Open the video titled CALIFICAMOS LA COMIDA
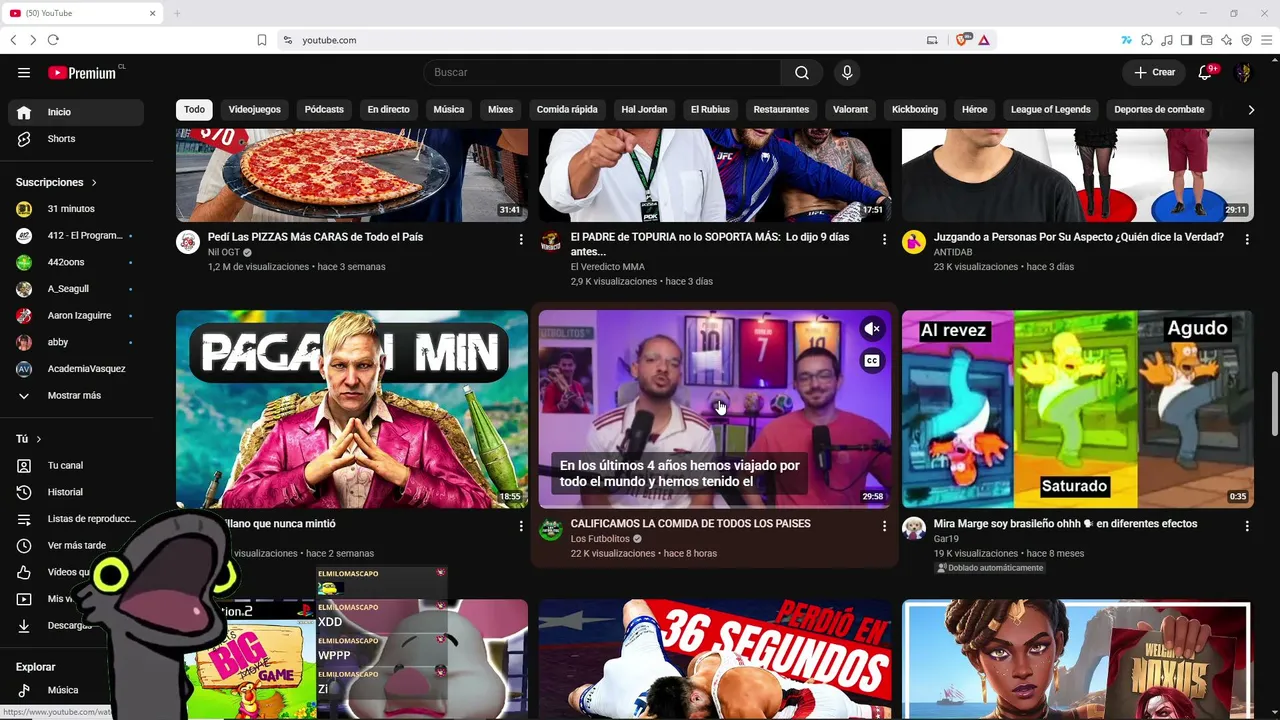The height and width of the screenshot is (720, 1280). click(690, 524)
